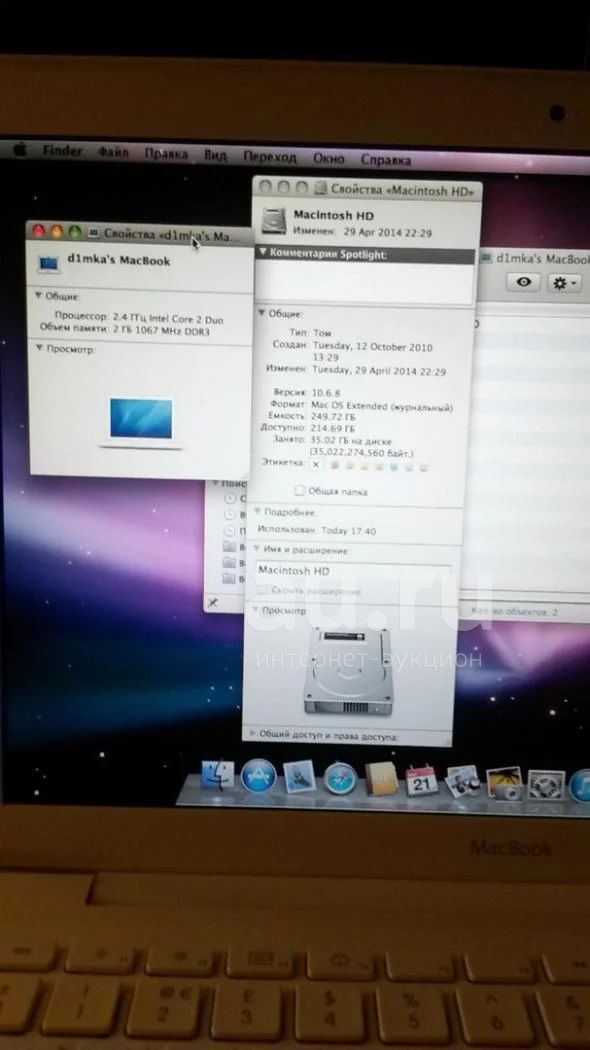Viewport: 590px width, 1050px height.
Task: Open the Переход menu
Action: point(269,157)
